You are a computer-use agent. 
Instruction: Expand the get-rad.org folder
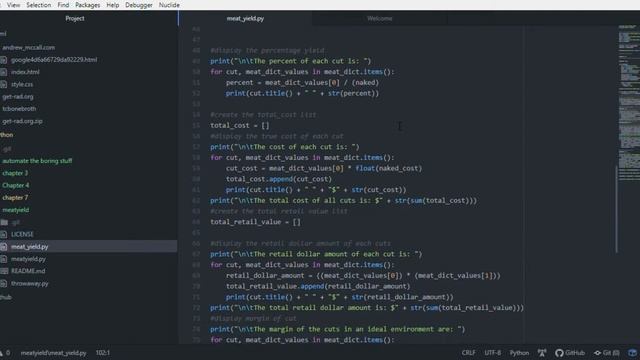pyautogui.click(x=18, y=97)
